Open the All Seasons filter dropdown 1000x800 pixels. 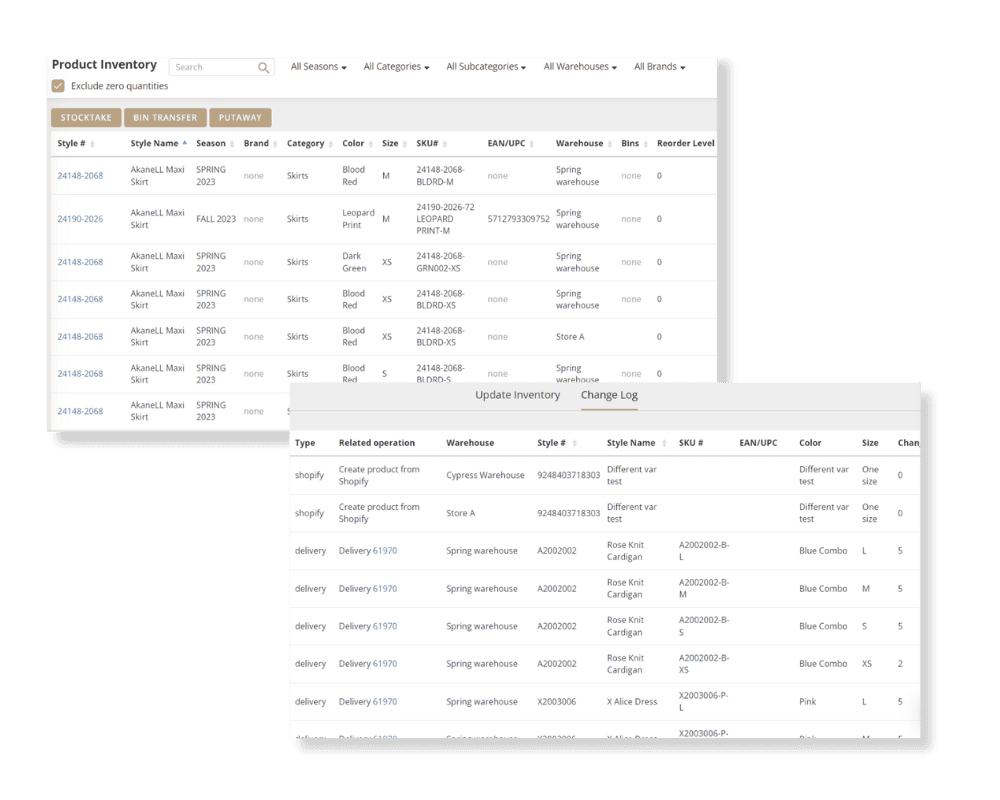pyautogui.click(x=315, y=66)
